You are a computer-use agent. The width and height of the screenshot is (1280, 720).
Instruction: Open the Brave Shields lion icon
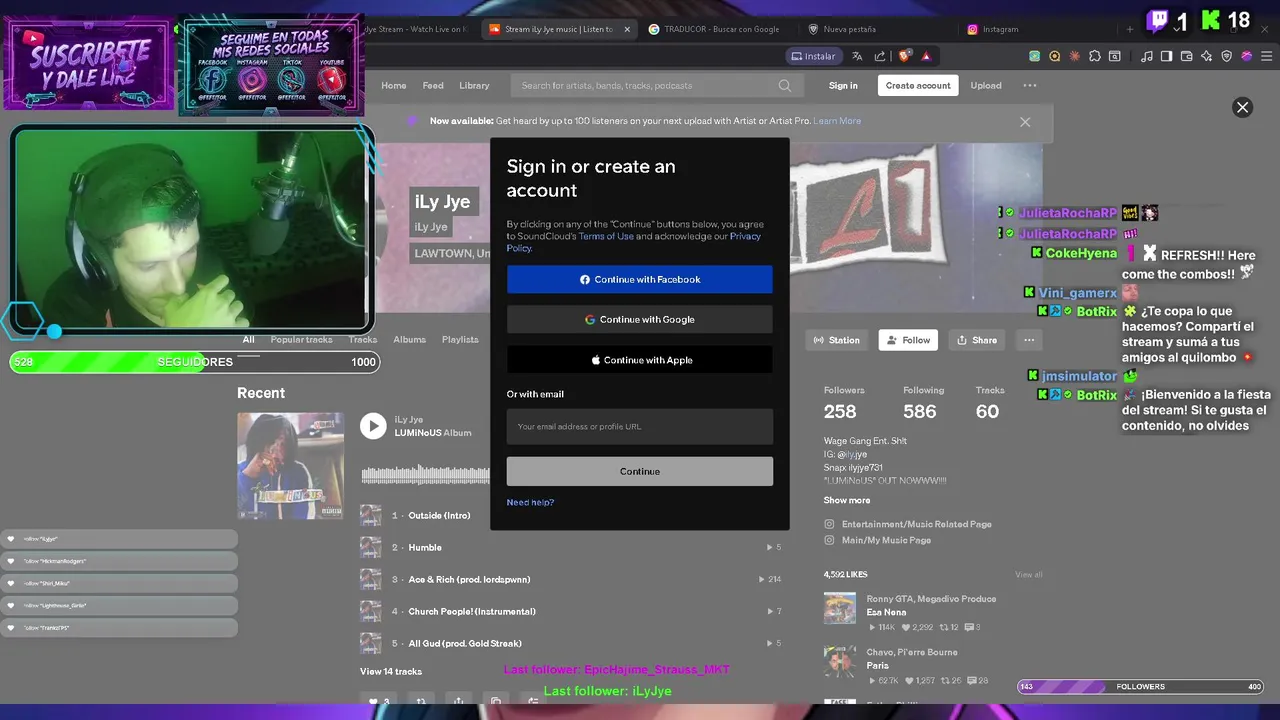pyautogui.click(x=905, y=56)
